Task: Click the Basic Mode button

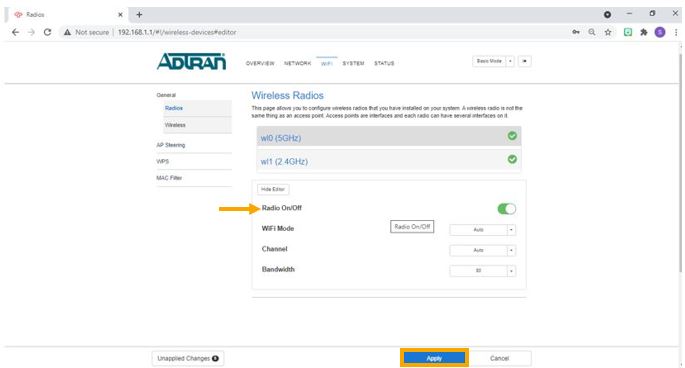Action: pos(489,61)
